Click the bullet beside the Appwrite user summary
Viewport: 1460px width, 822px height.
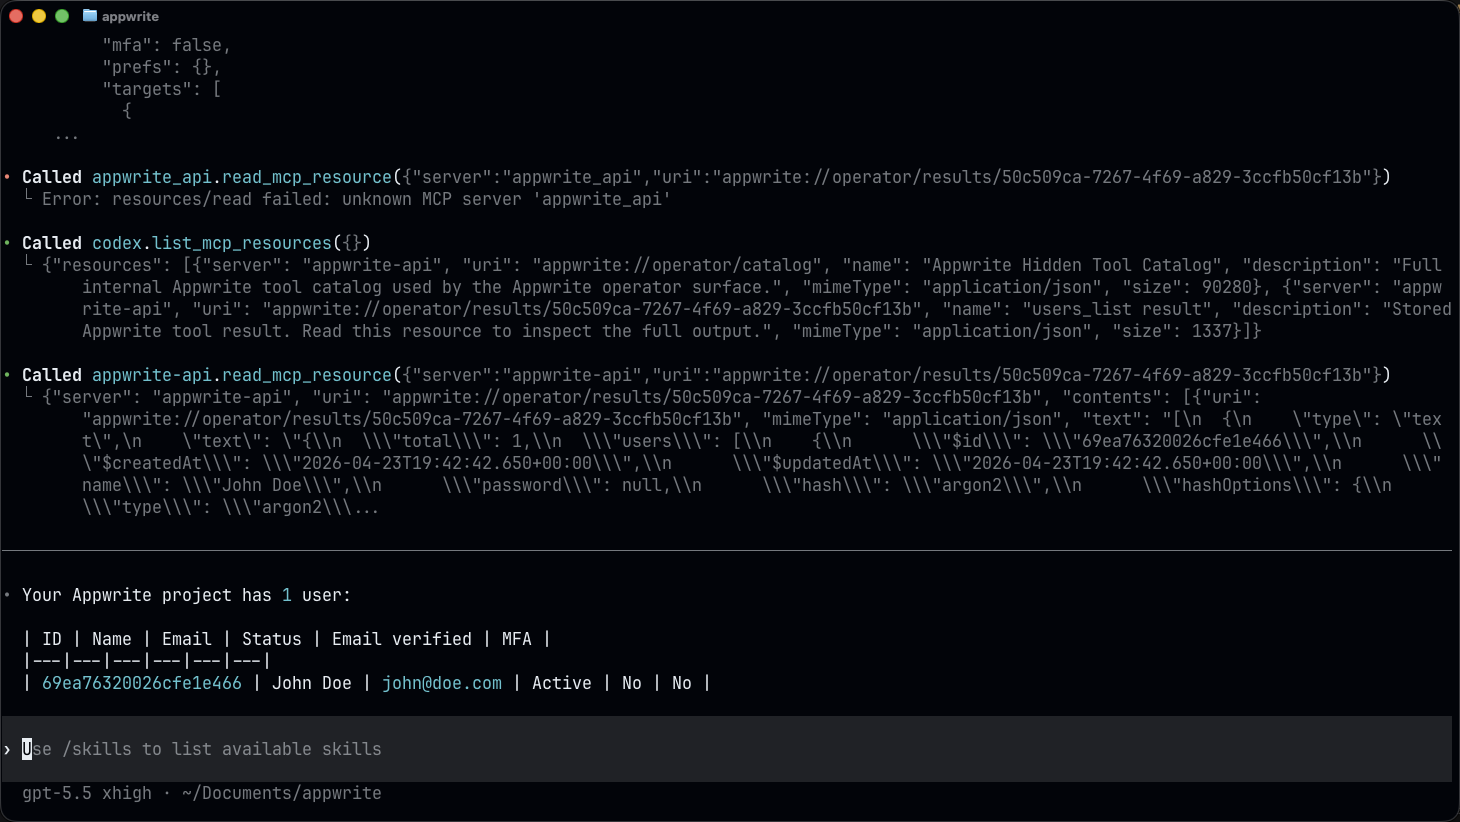[9, 592]
